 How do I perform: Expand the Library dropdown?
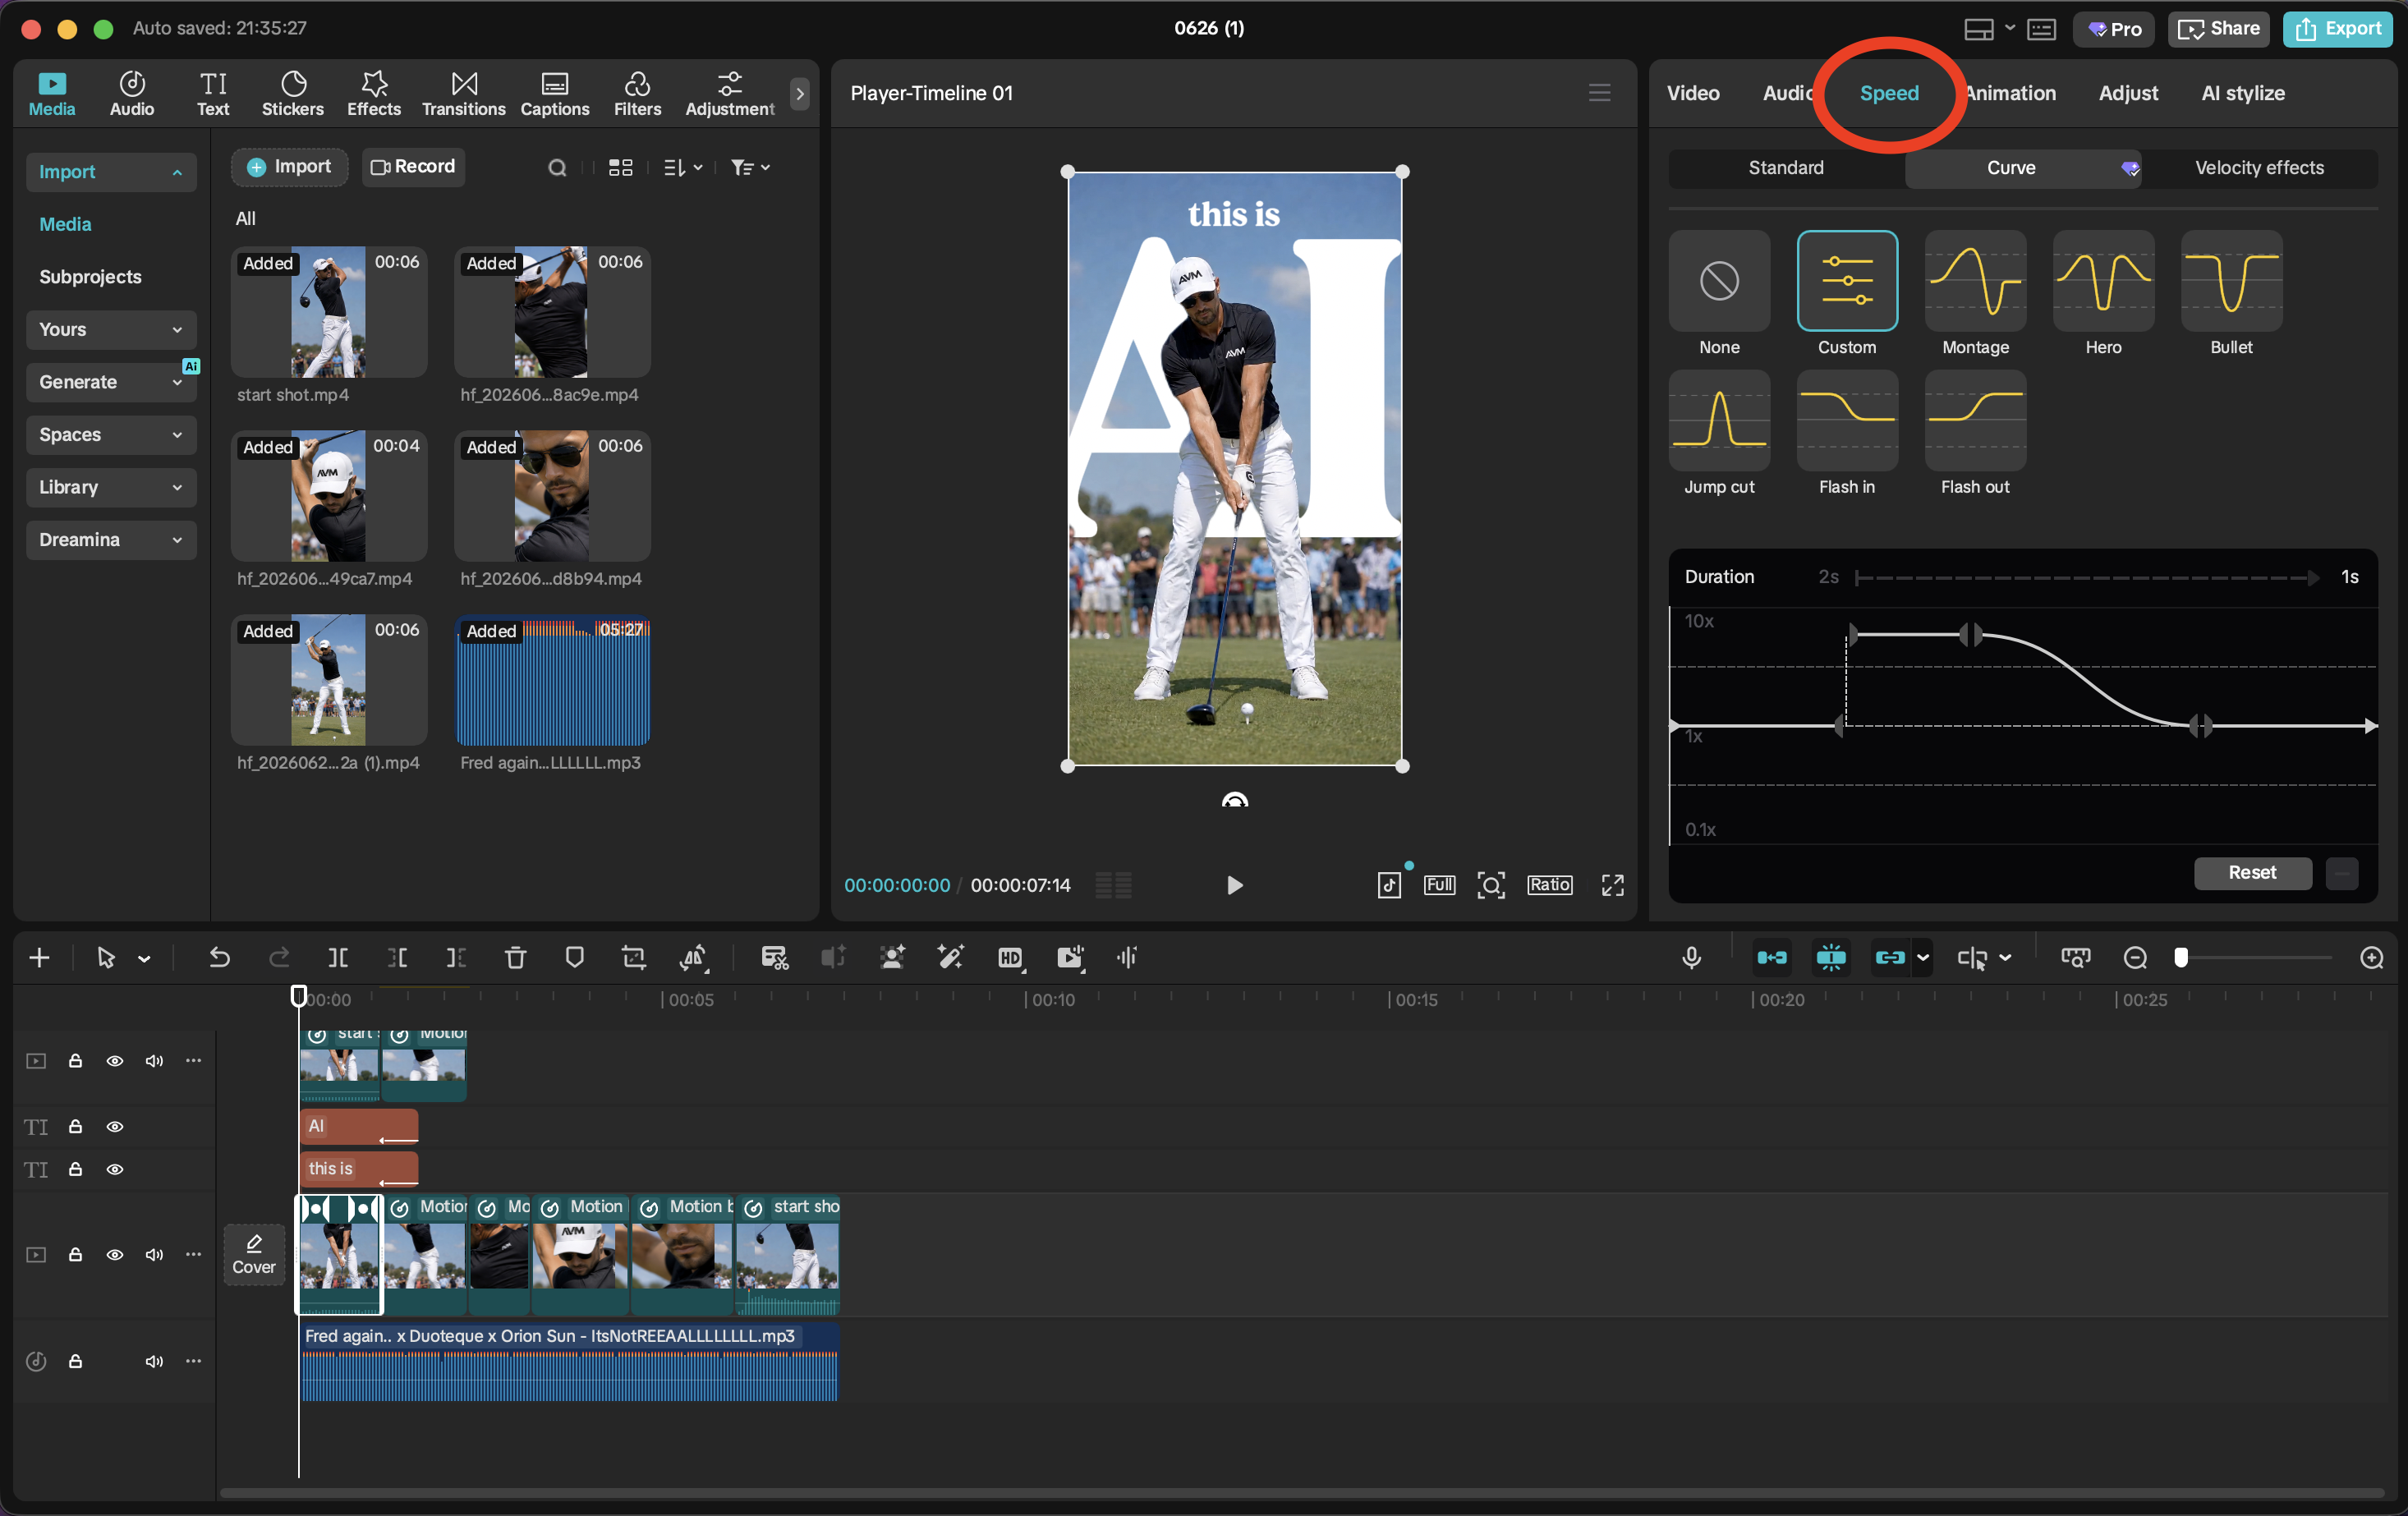click(111, 488)
